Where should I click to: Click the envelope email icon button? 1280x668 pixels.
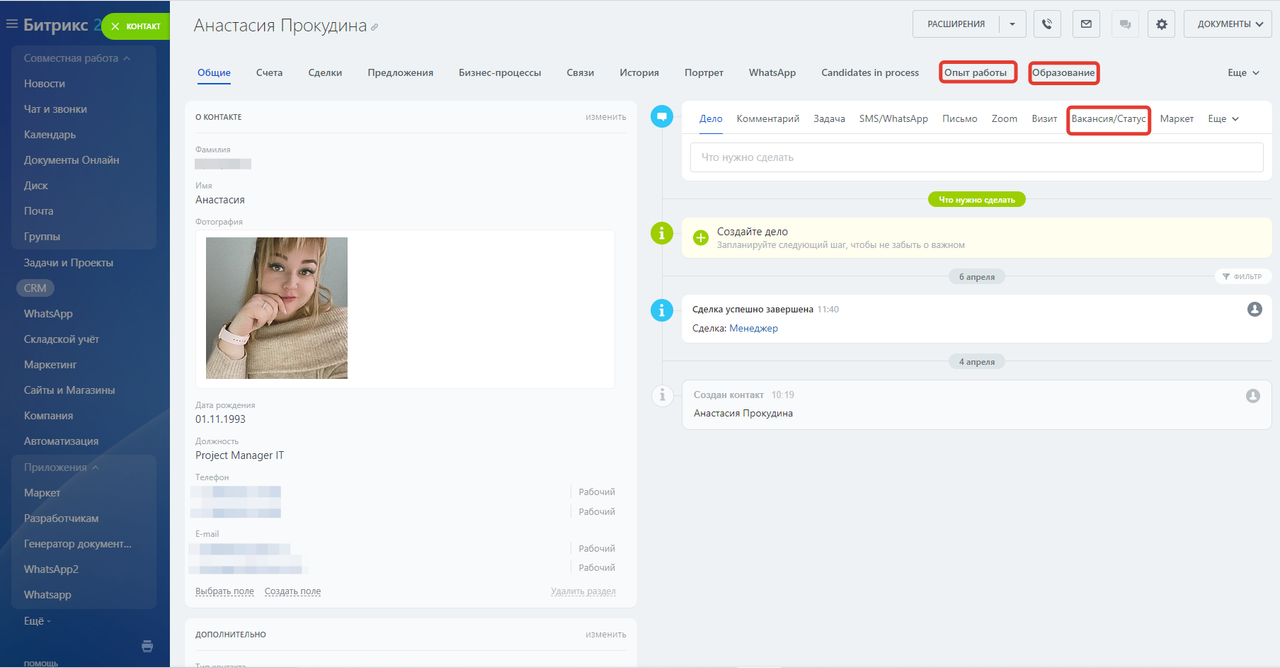(x=1086, y=24)
